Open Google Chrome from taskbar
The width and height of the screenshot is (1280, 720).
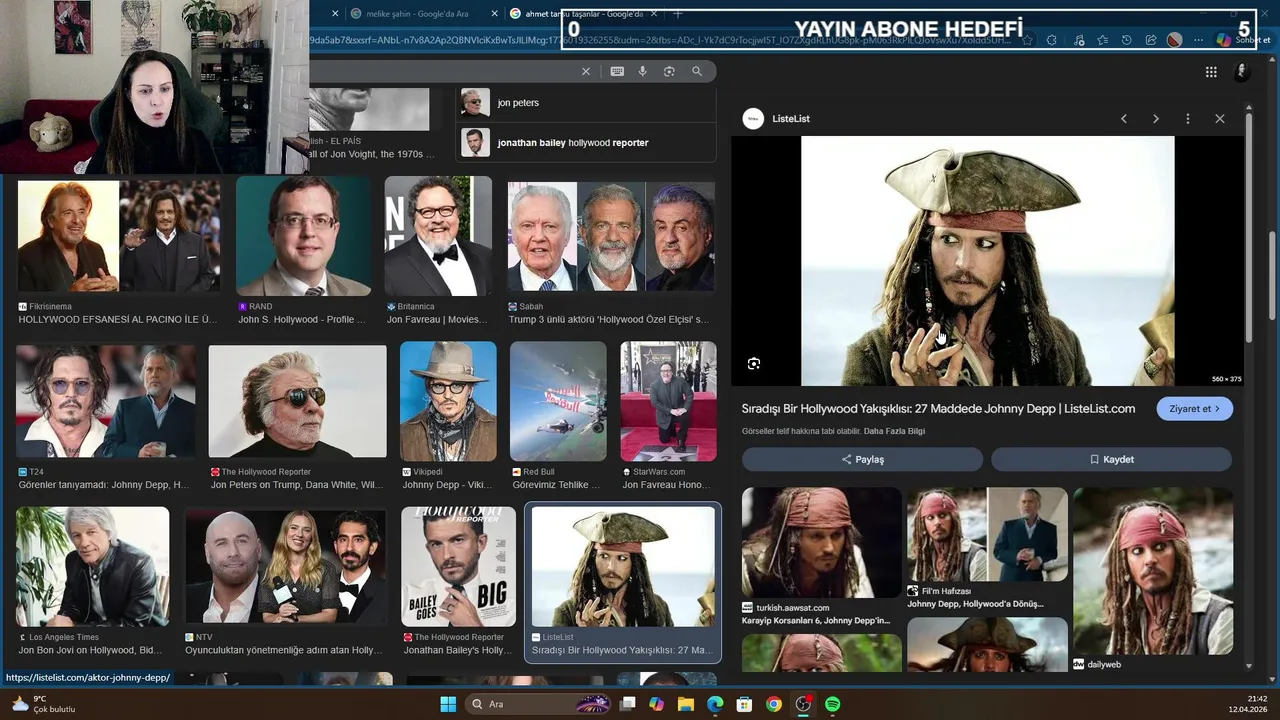click(x=774, y=704)
